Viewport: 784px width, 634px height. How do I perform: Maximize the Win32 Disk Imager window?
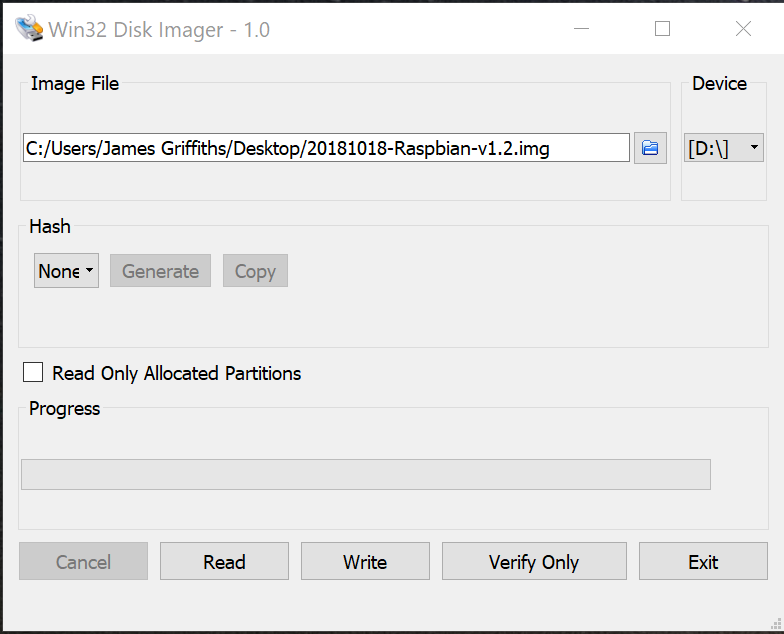pos(662,28)
